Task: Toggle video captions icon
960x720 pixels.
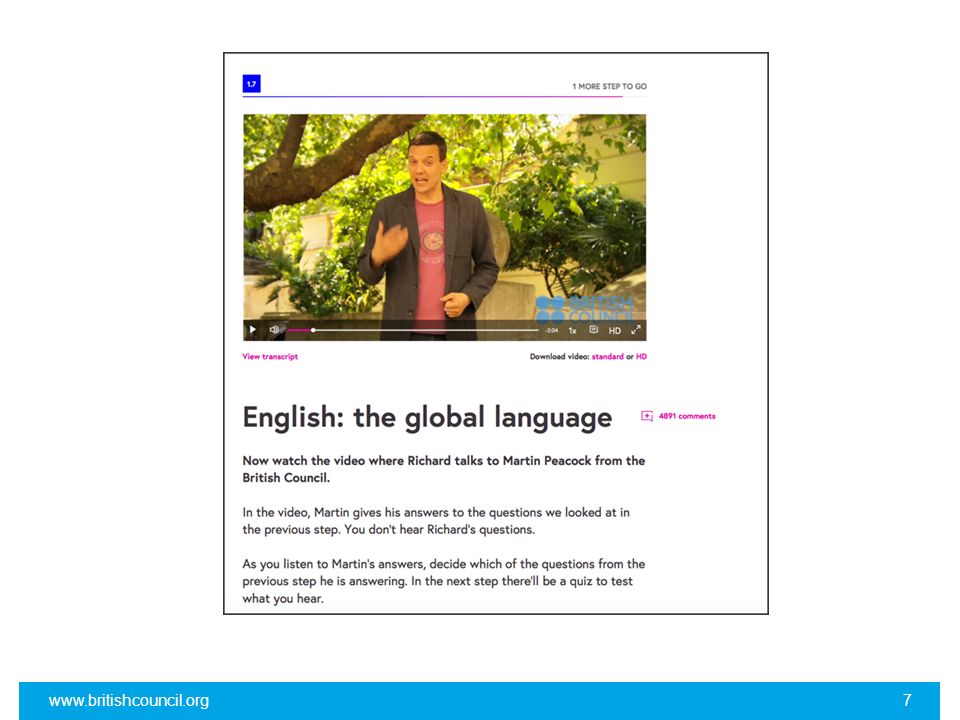Action: (593, 329)
